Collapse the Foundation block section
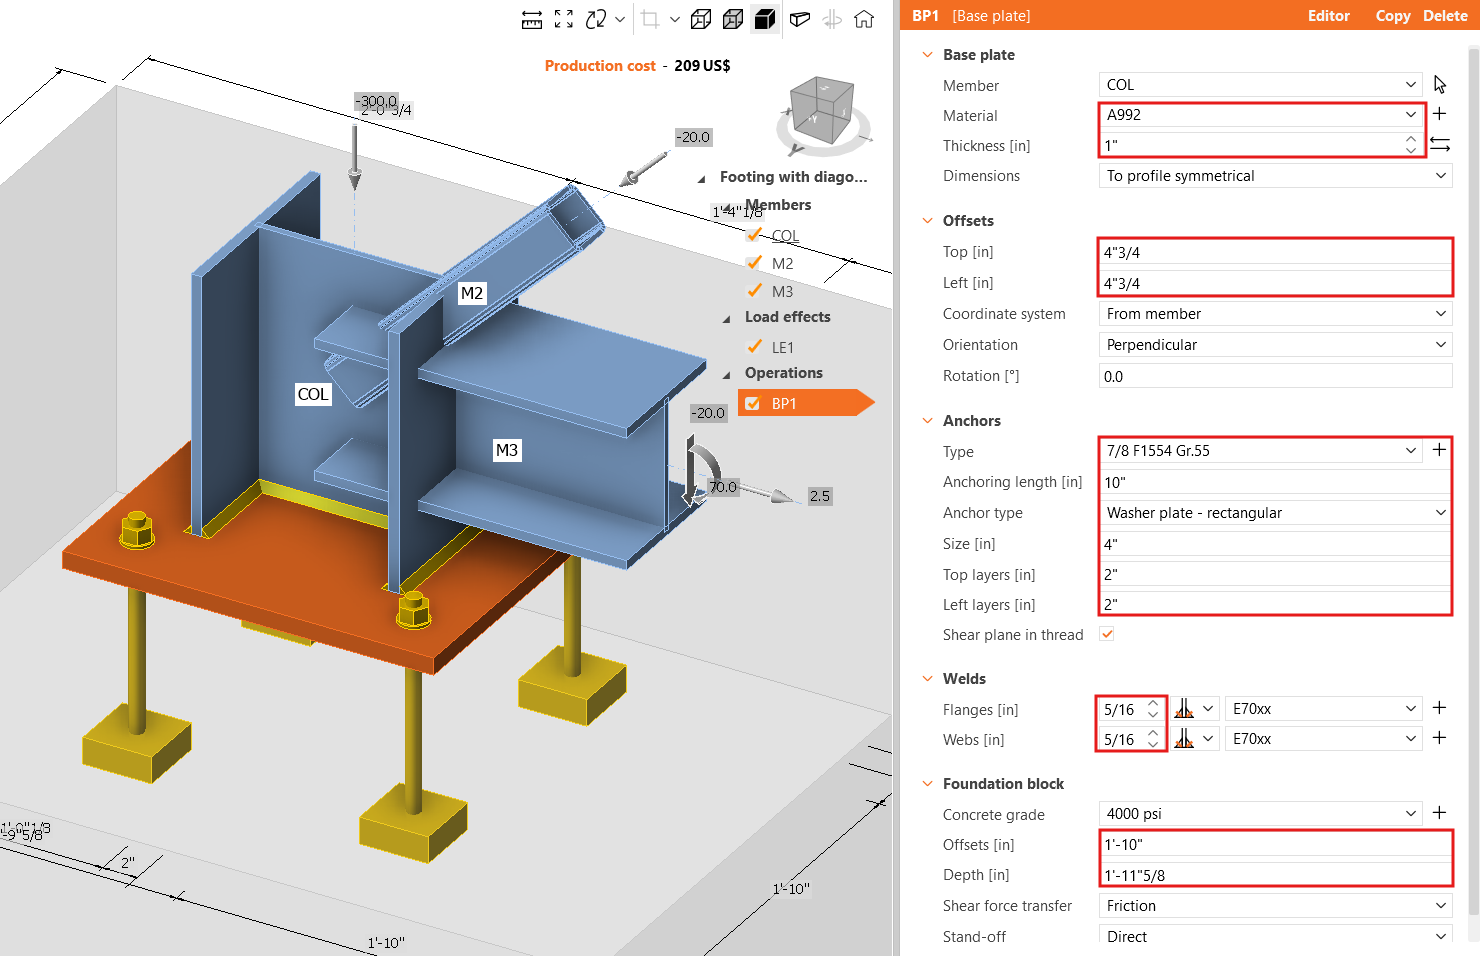This screenshot has height=956, width=1480. click(926, 783)
